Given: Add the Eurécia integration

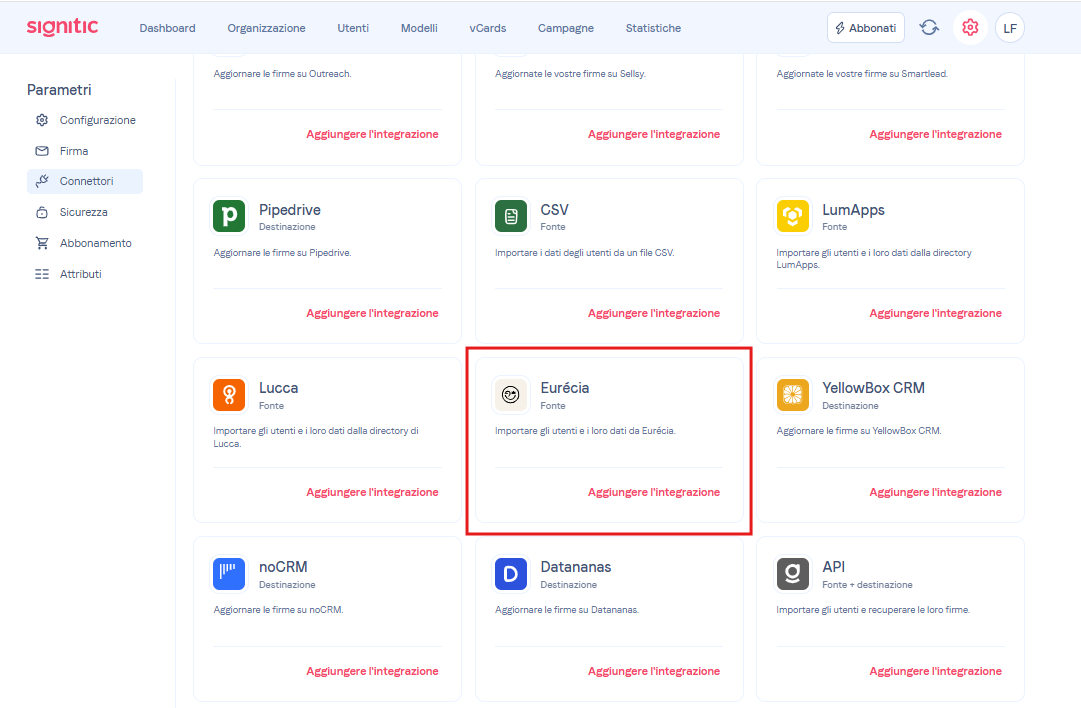Looking at the screenshot, I should 654,492.
